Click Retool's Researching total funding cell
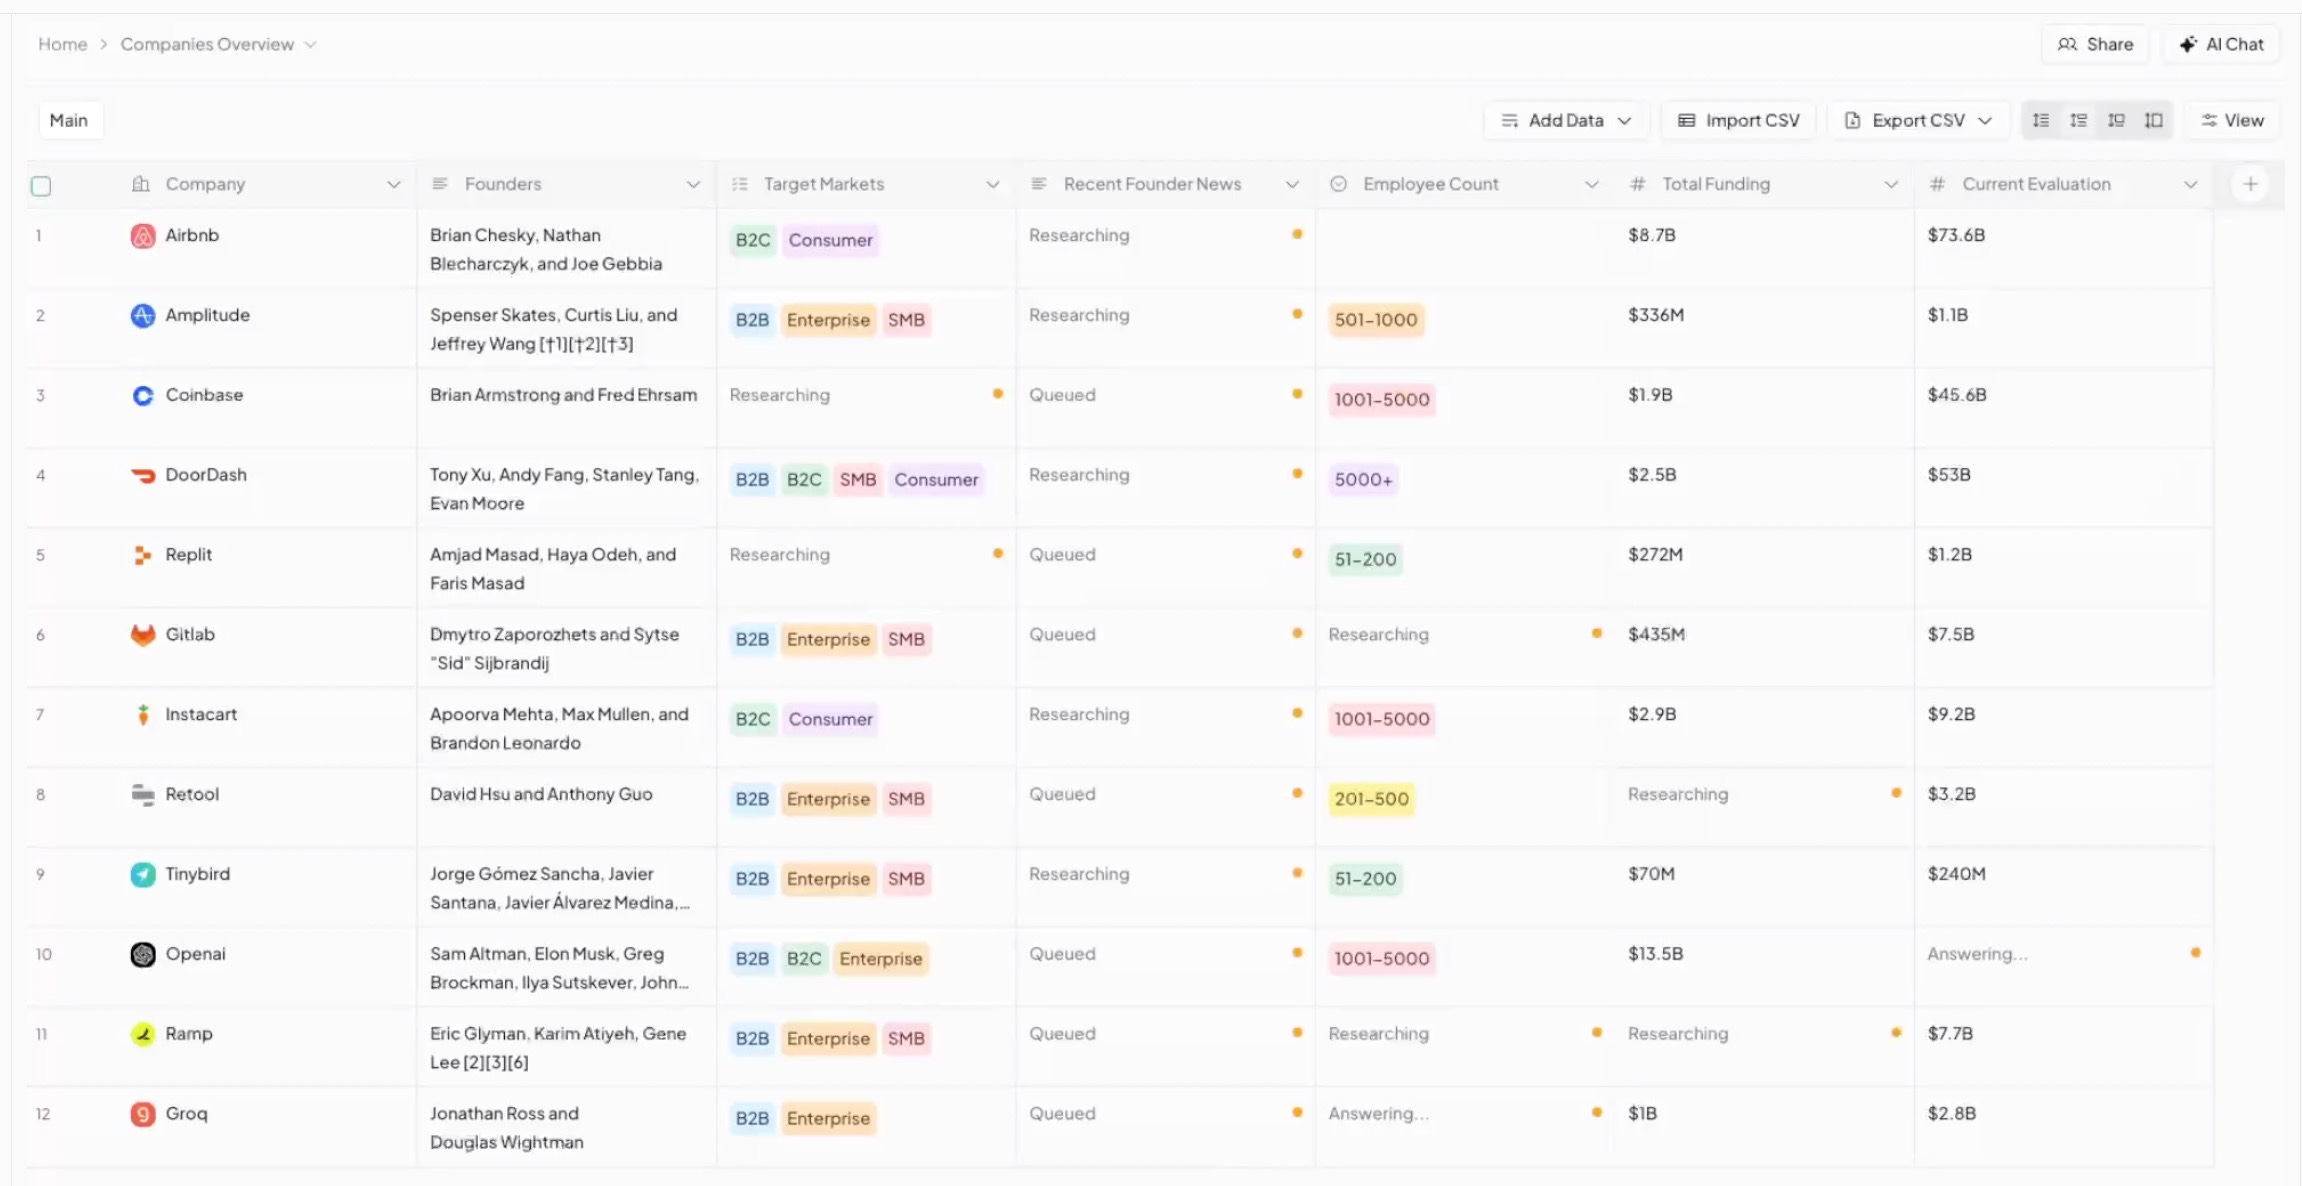Image resolution: width=2302 pixels, height=1186 pixels. pos(1764,807)
